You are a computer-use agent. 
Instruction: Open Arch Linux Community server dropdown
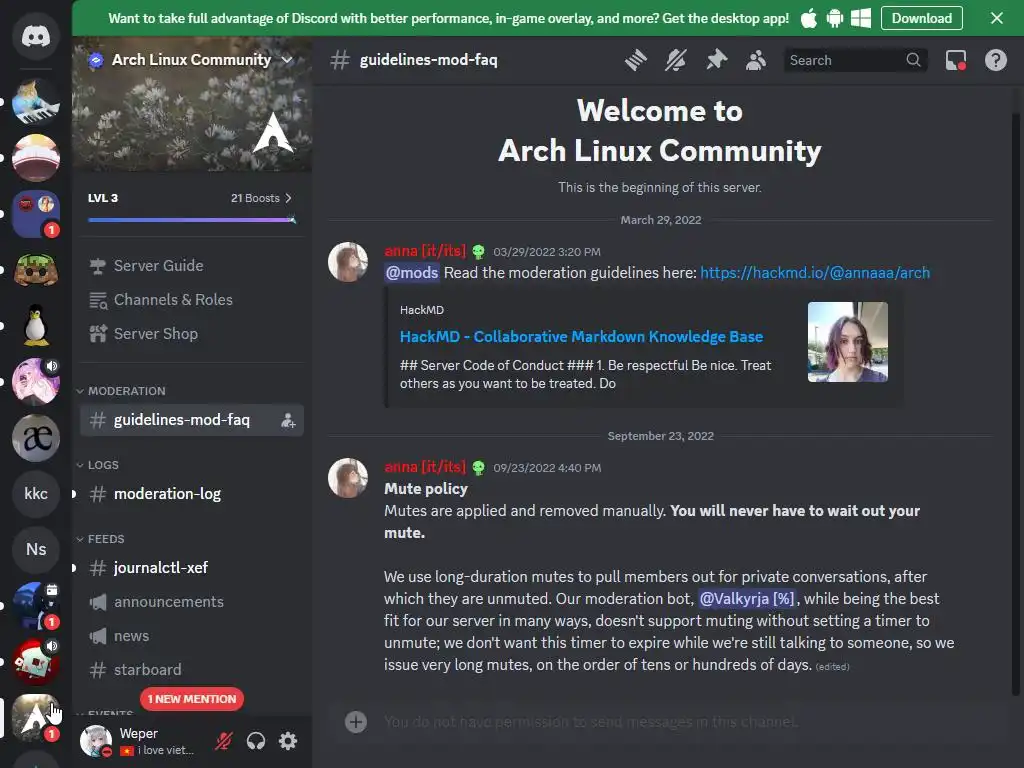tap(191, 59)
